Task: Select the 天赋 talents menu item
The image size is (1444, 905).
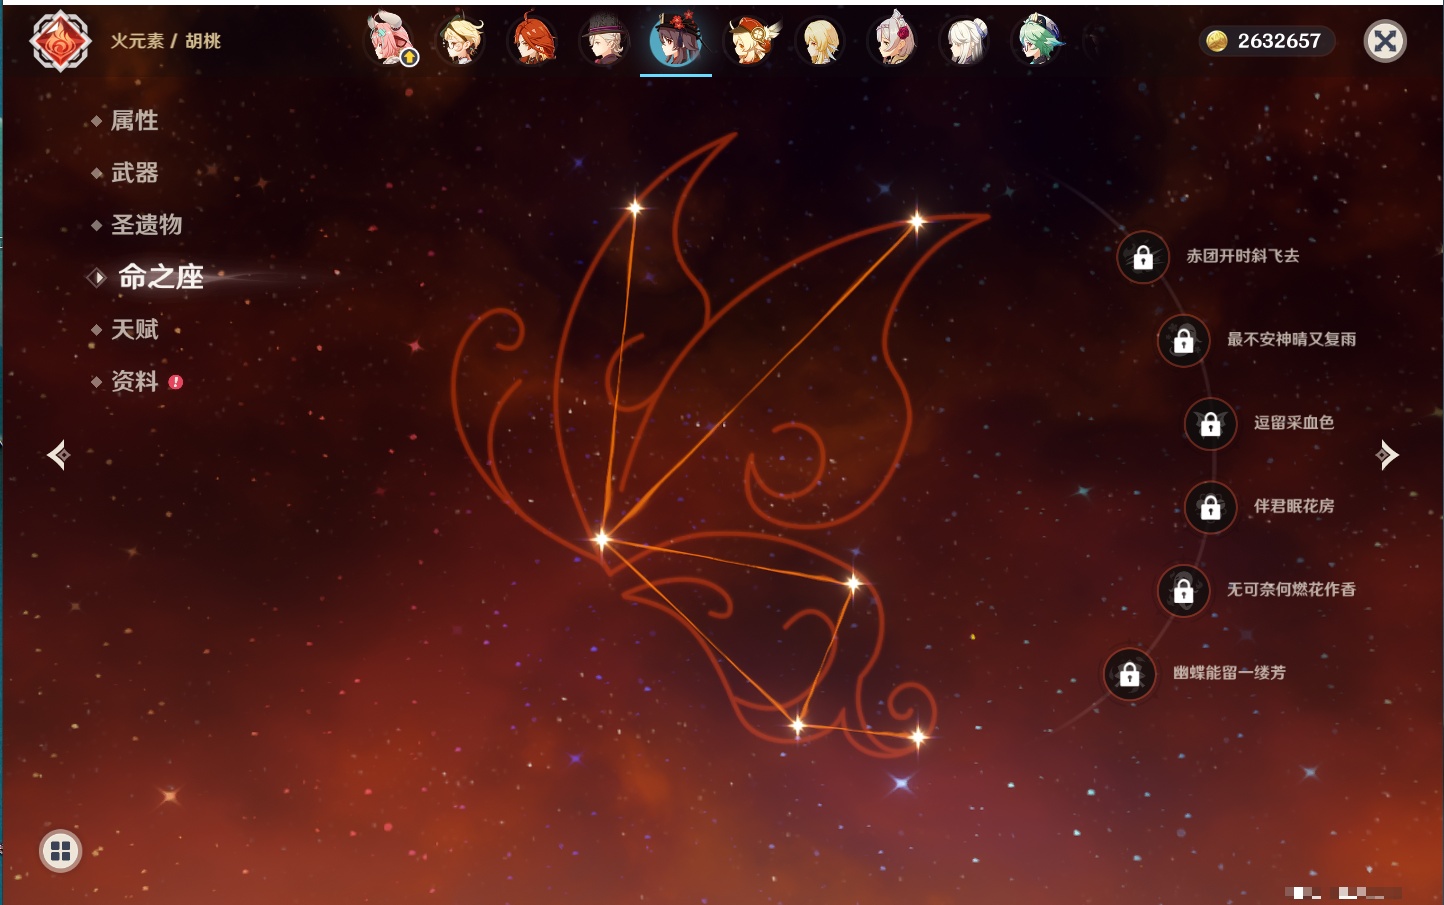Action: tap(134, 329)
